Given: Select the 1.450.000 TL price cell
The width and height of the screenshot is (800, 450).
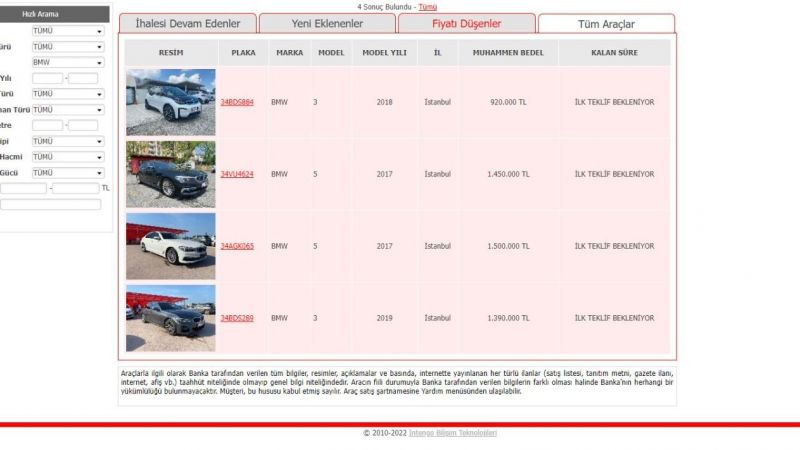Looking at the screenshot, I should click(x=508, y=174).
